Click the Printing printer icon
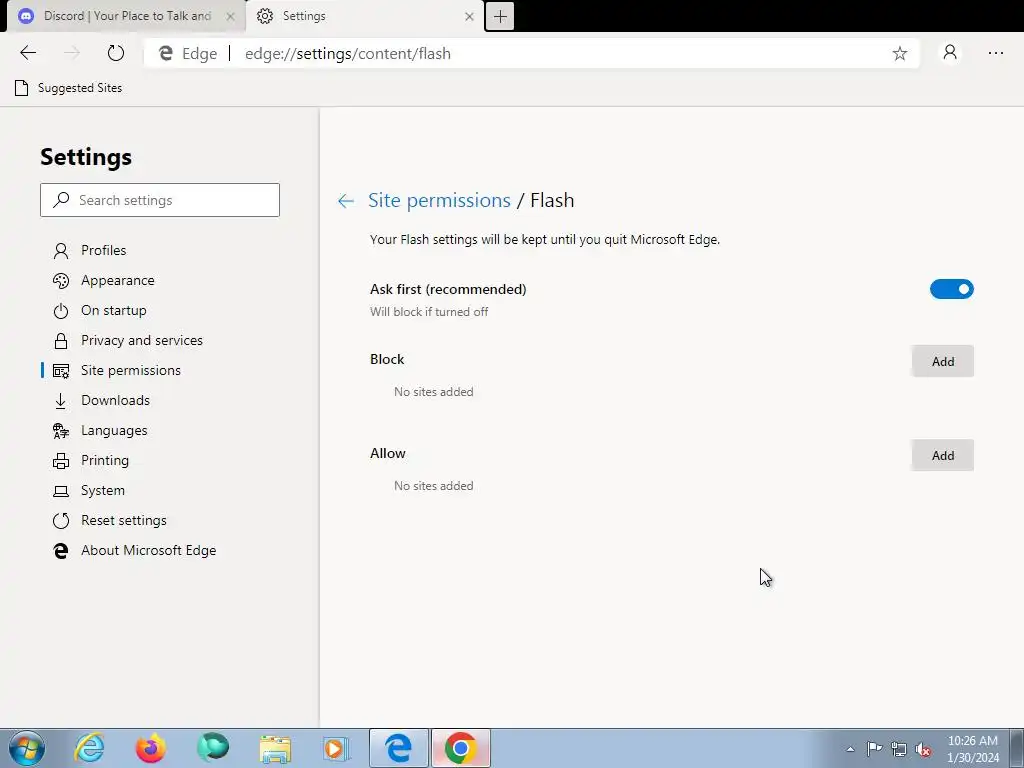 pyautogui.click(x=61, y=460)
